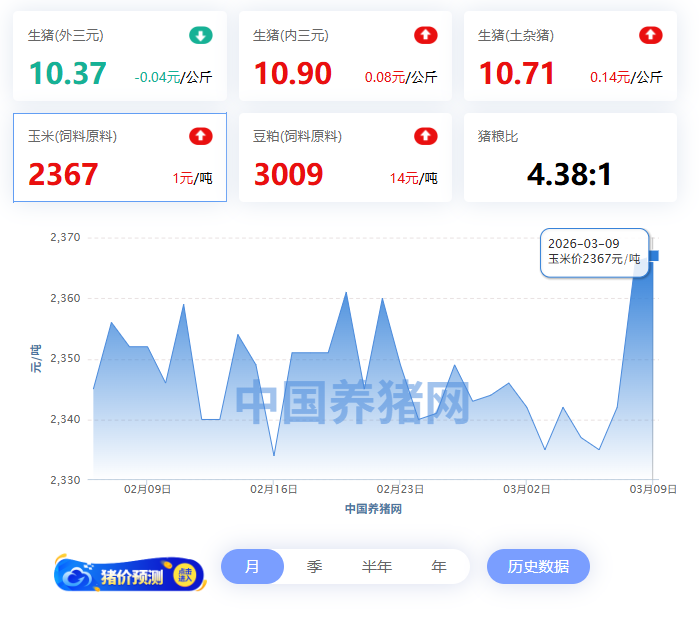Click the red up arrow on 生猪(土杂猪)
The width and height of the screenshot is (699, 624).
coord(651,36)
